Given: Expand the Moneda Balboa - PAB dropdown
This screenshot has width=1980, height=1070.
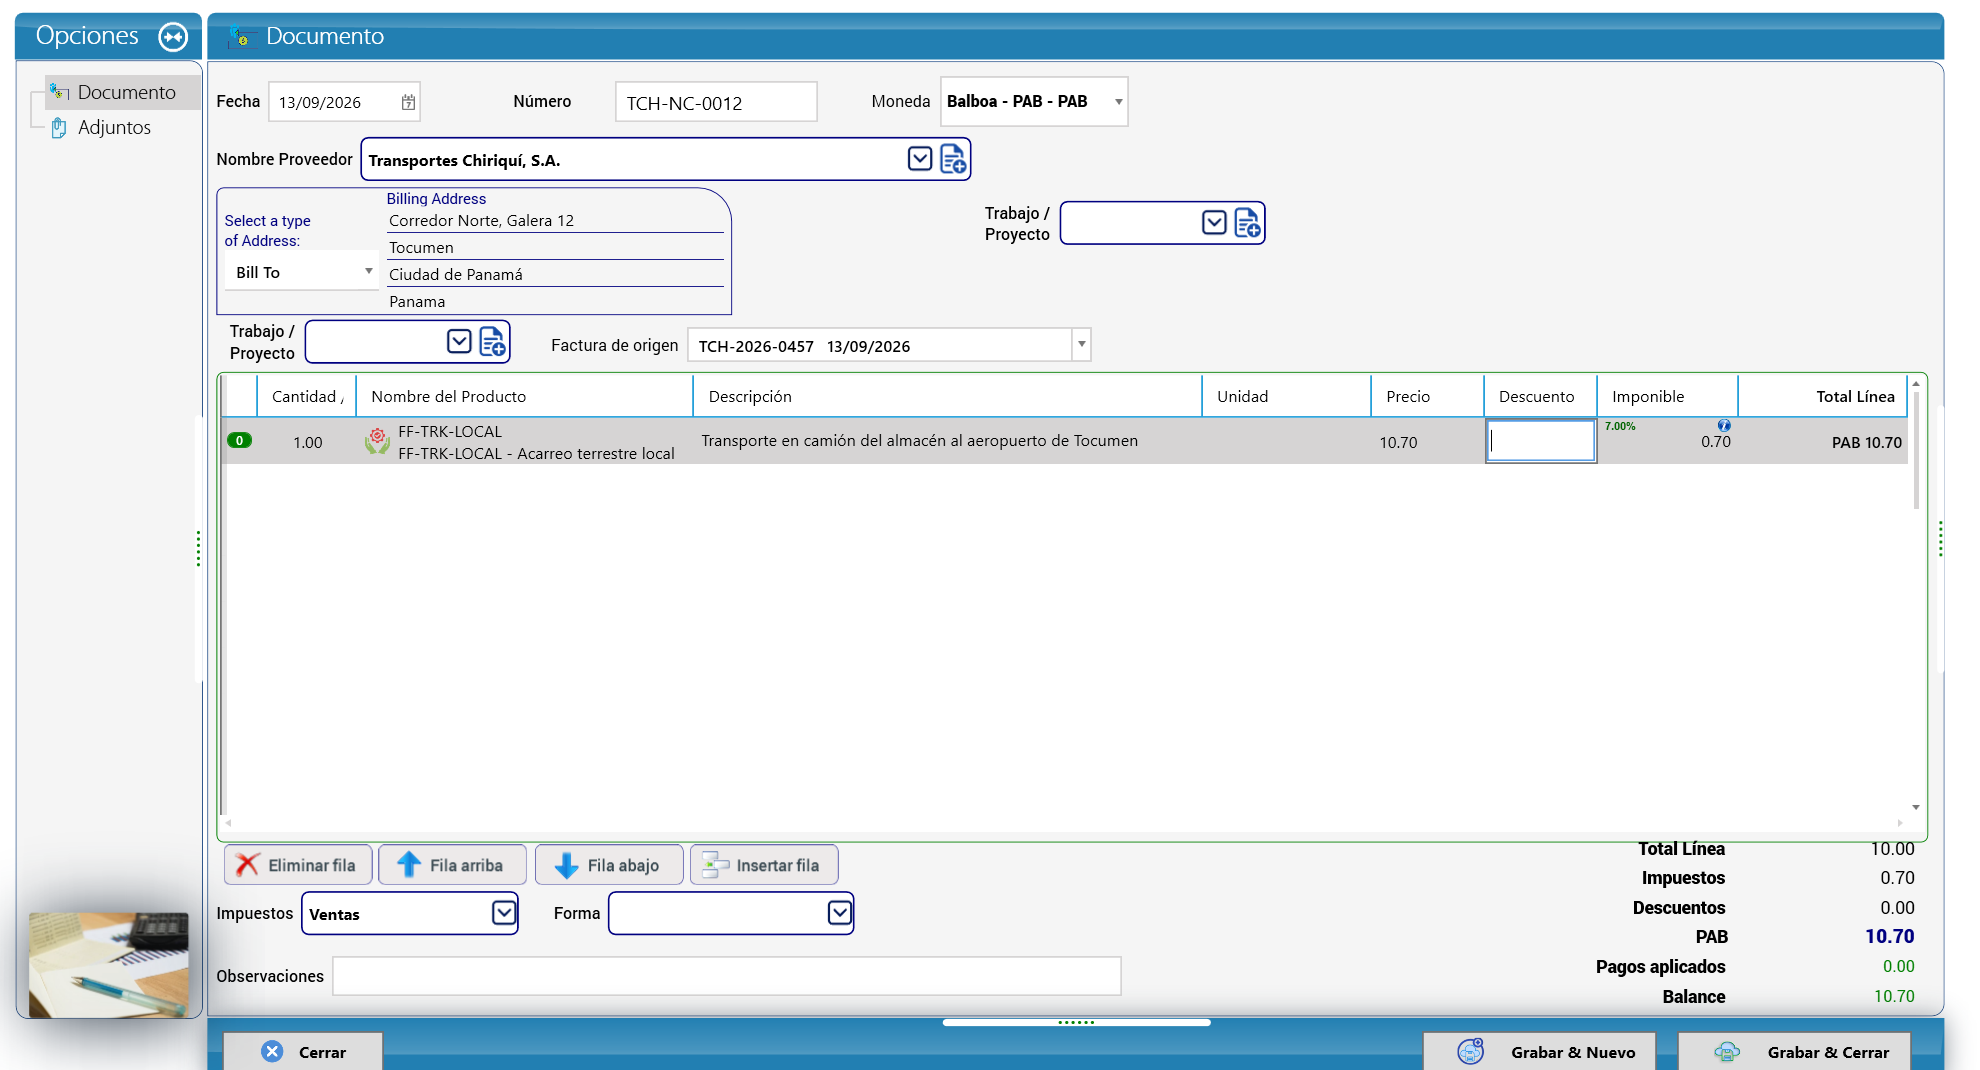Looking at the screenshot, I should point(1118,102).
